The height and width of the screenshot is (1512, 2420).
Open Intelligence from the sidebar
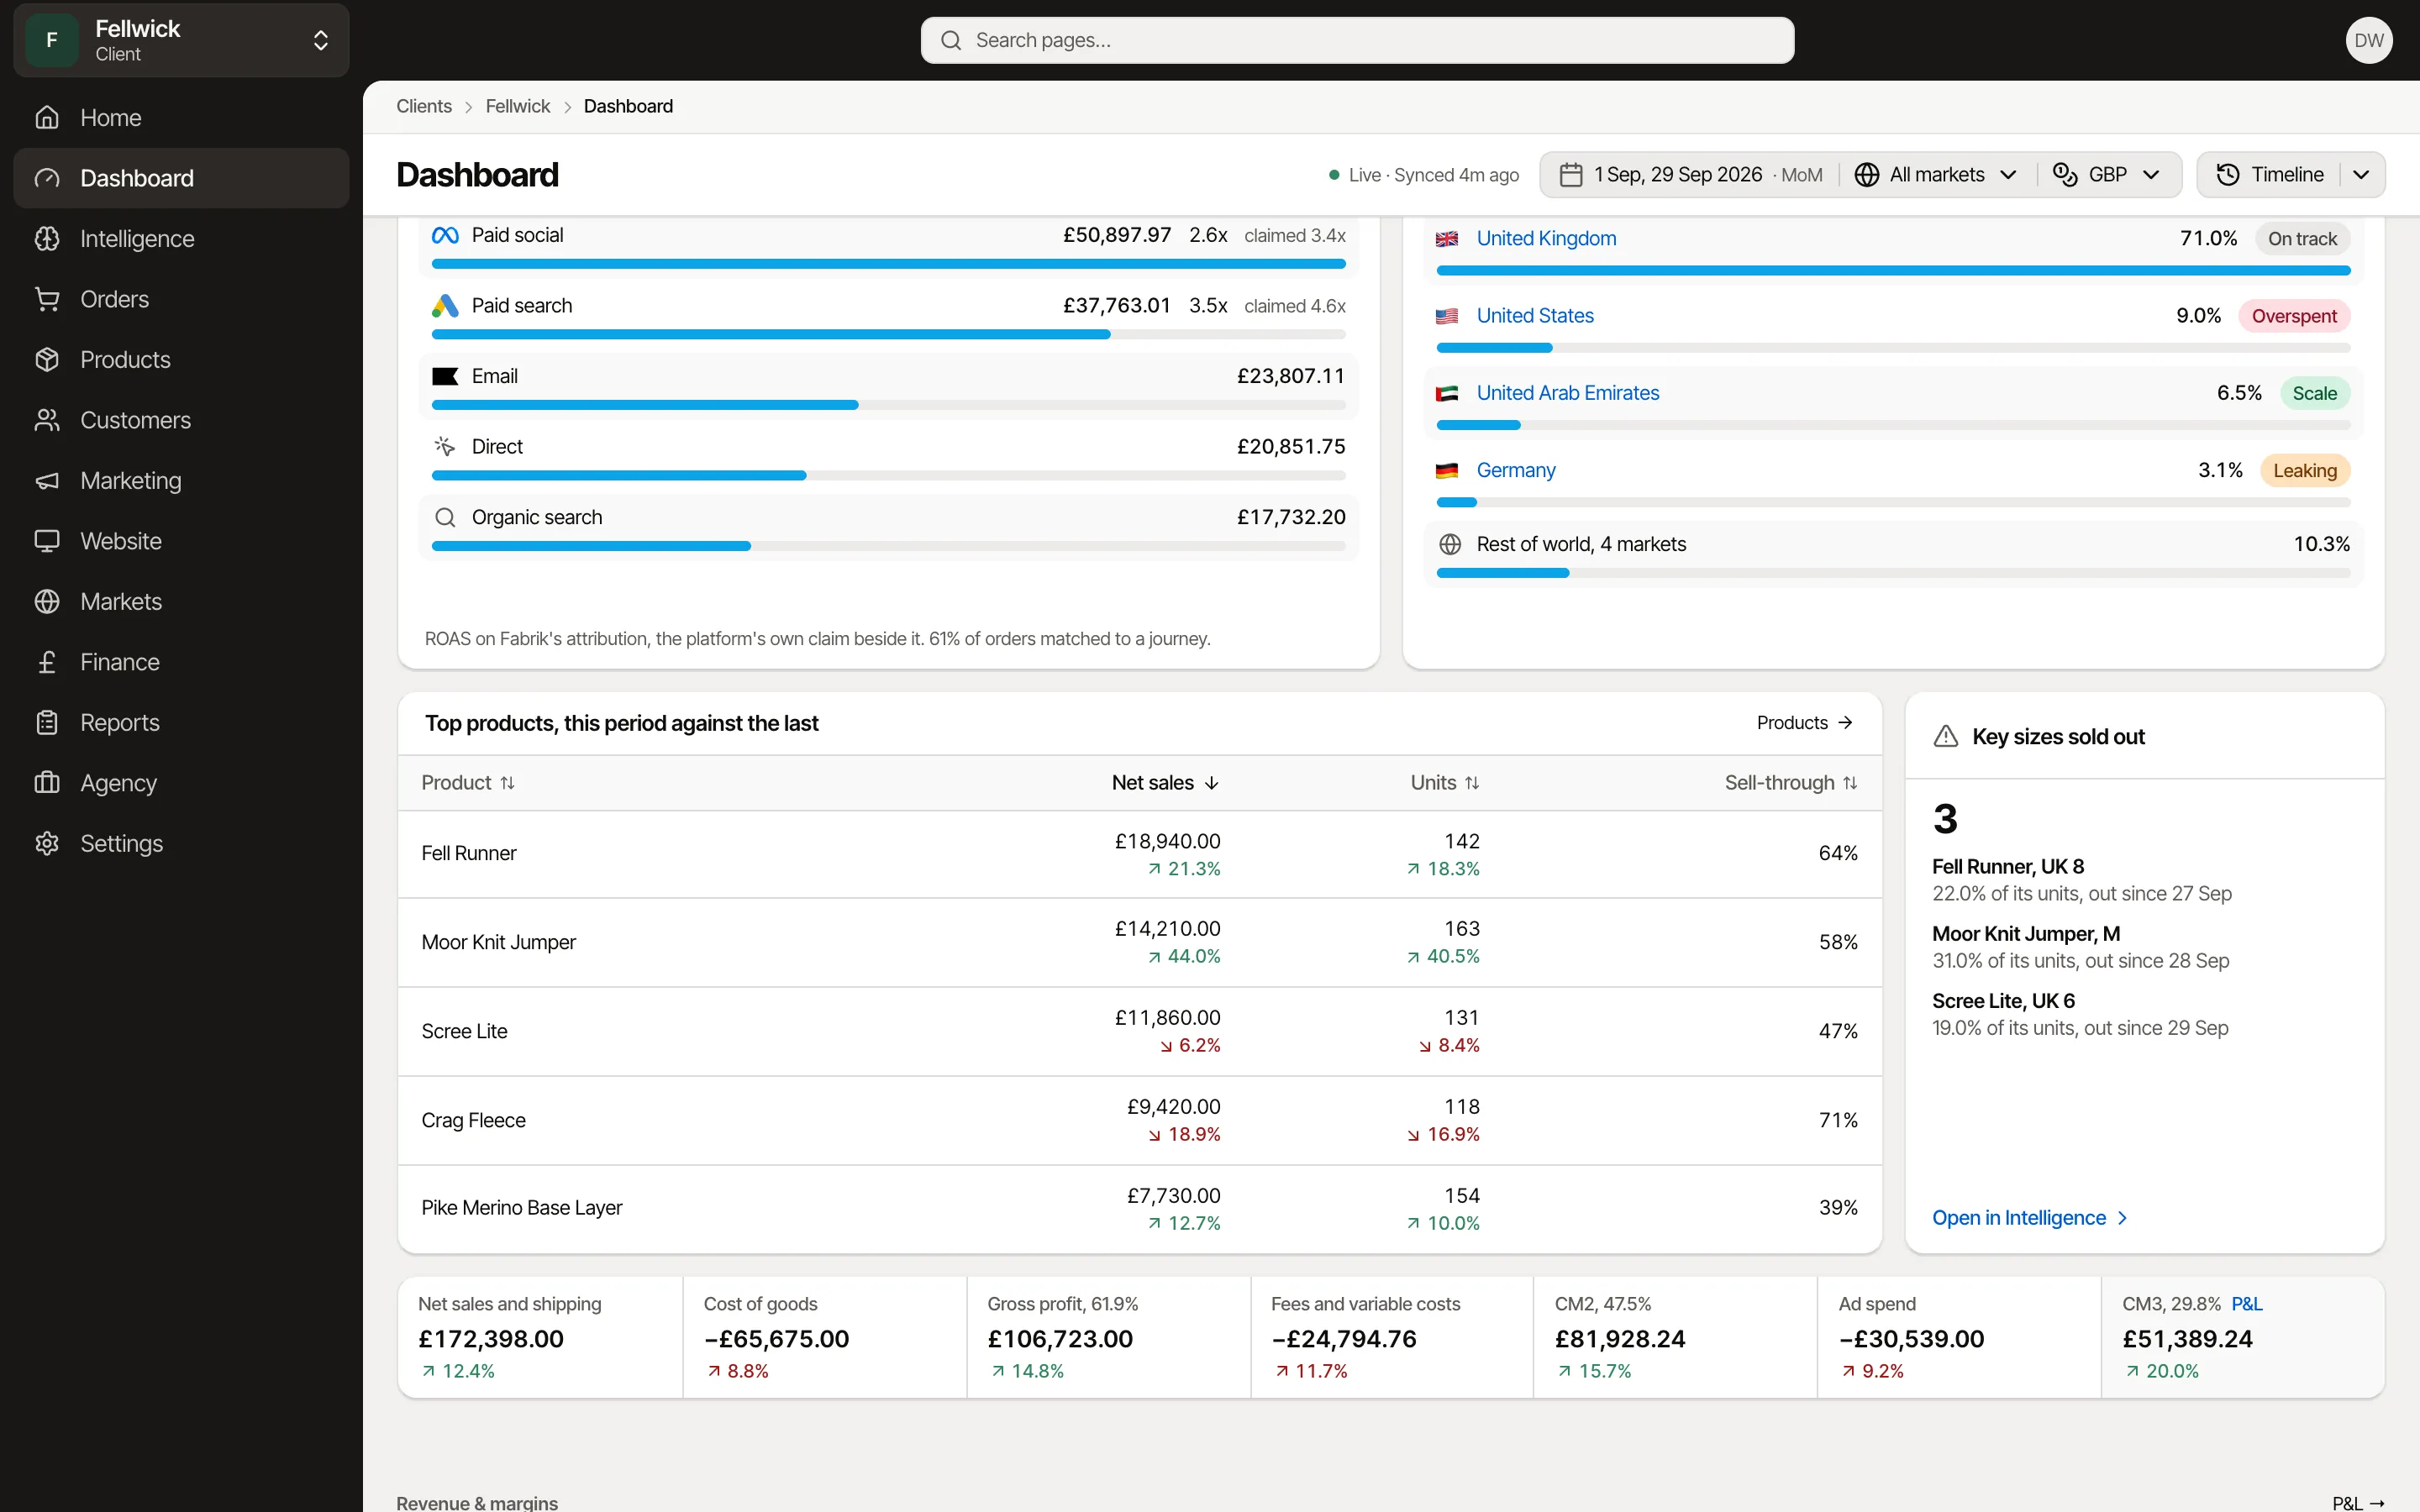pos(181,239)
